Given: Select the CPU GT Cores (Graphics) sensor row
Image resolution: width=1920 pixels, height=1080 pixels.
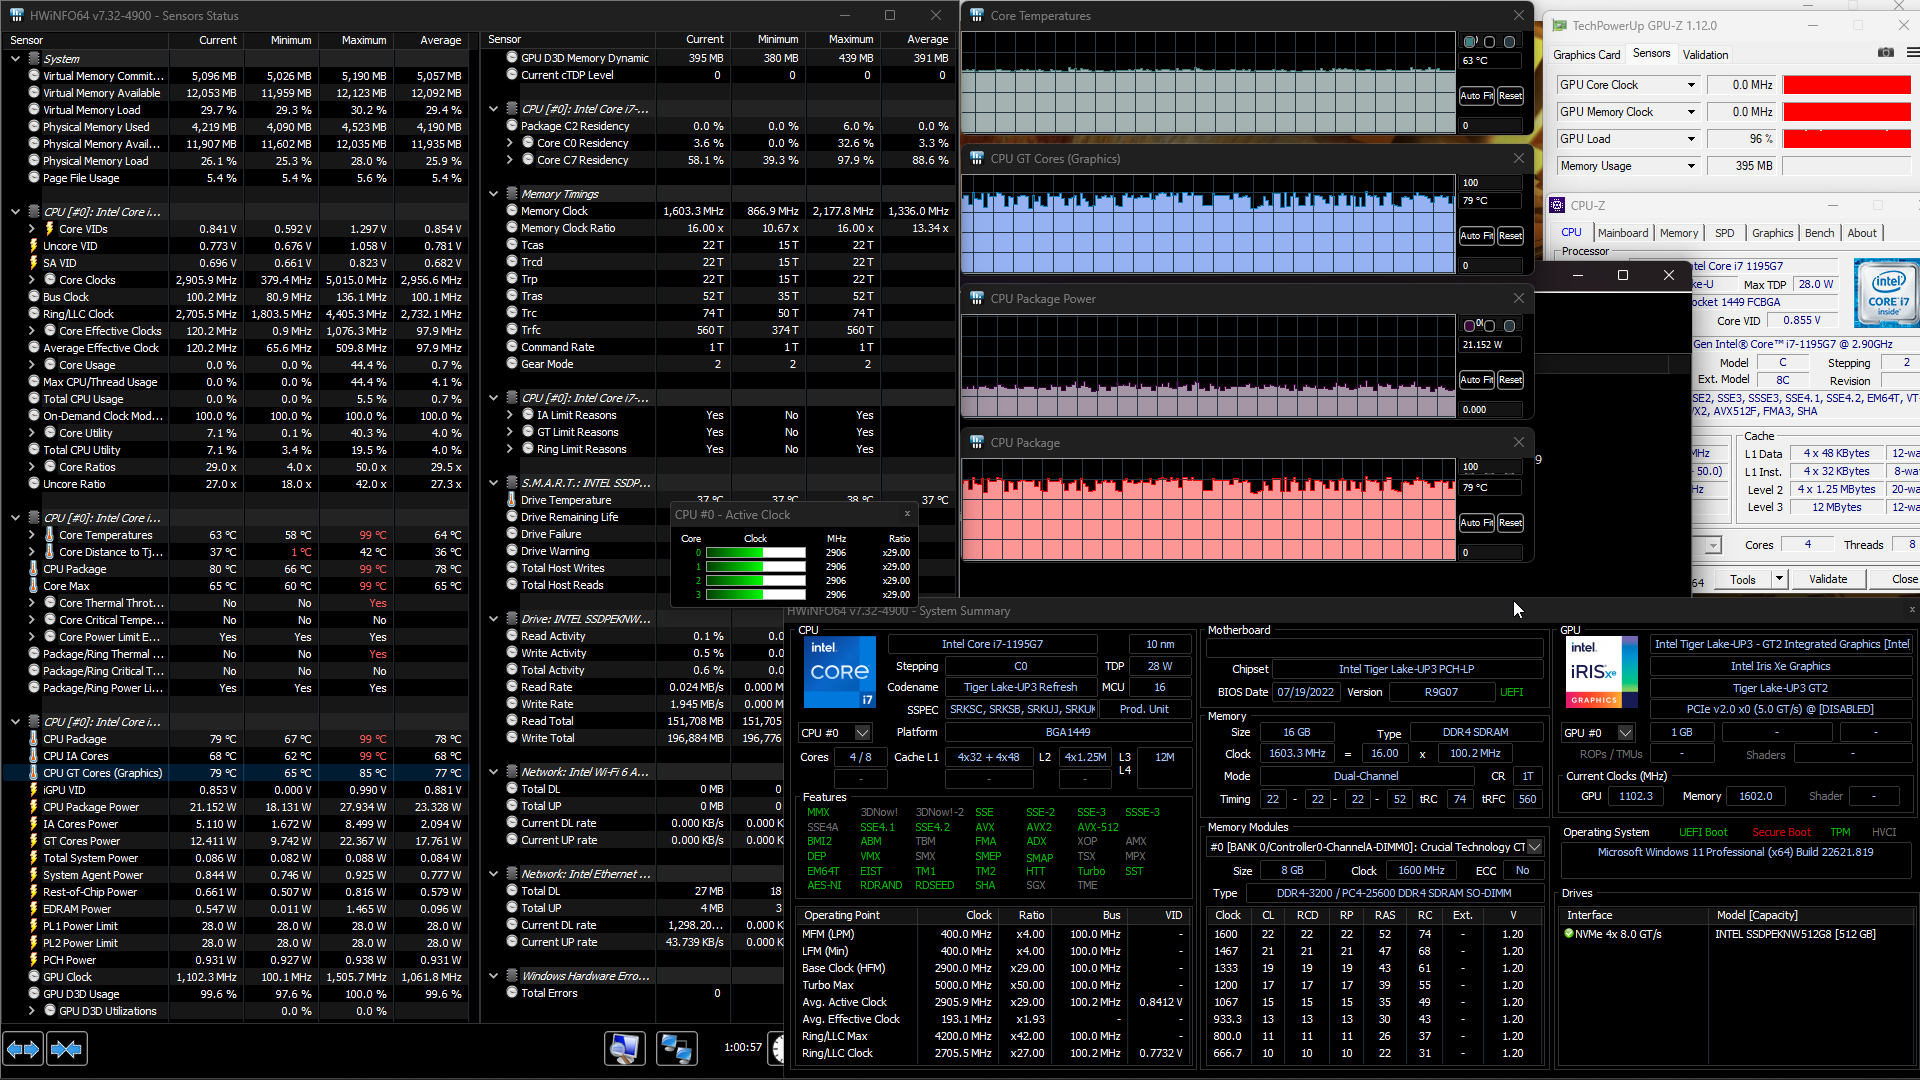Looking at the screenshot, I should [x=235, y=773].
